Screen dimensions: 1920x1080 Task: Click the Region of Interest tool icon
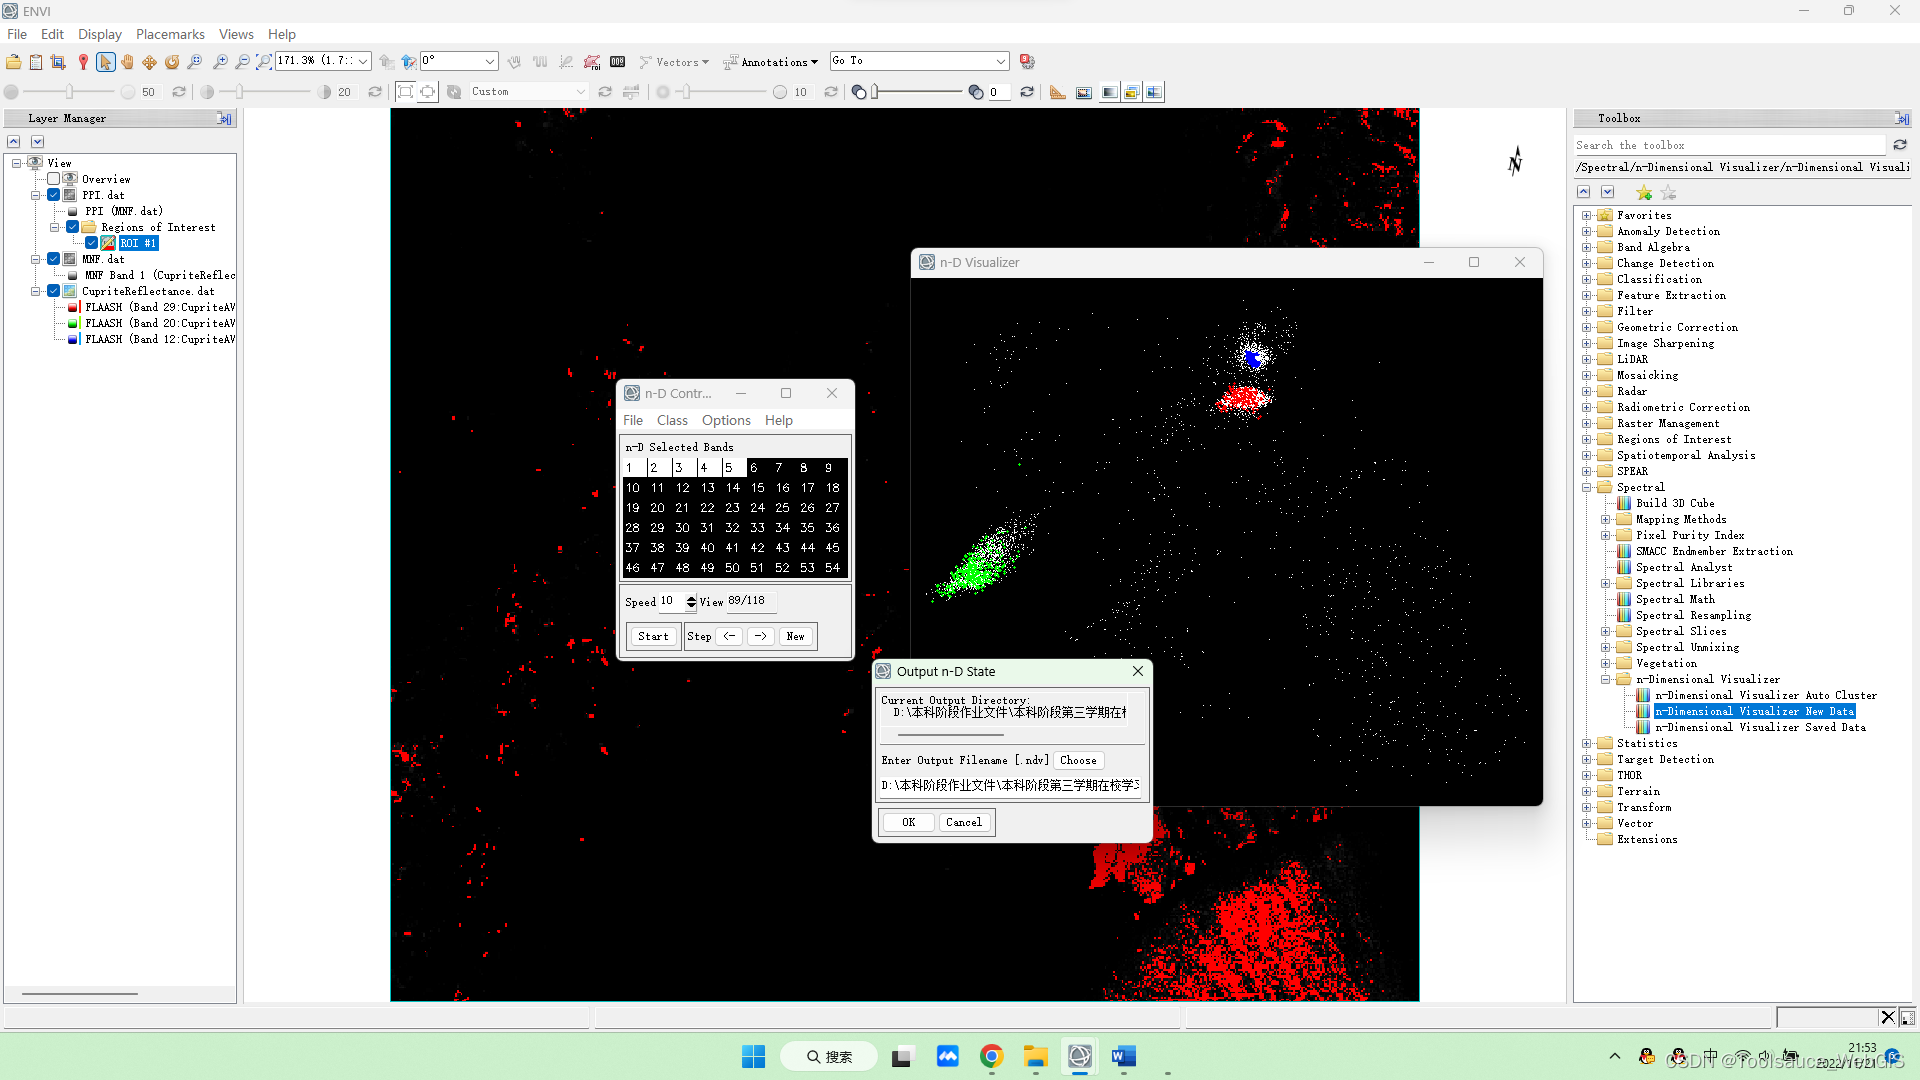coord(592,62)
